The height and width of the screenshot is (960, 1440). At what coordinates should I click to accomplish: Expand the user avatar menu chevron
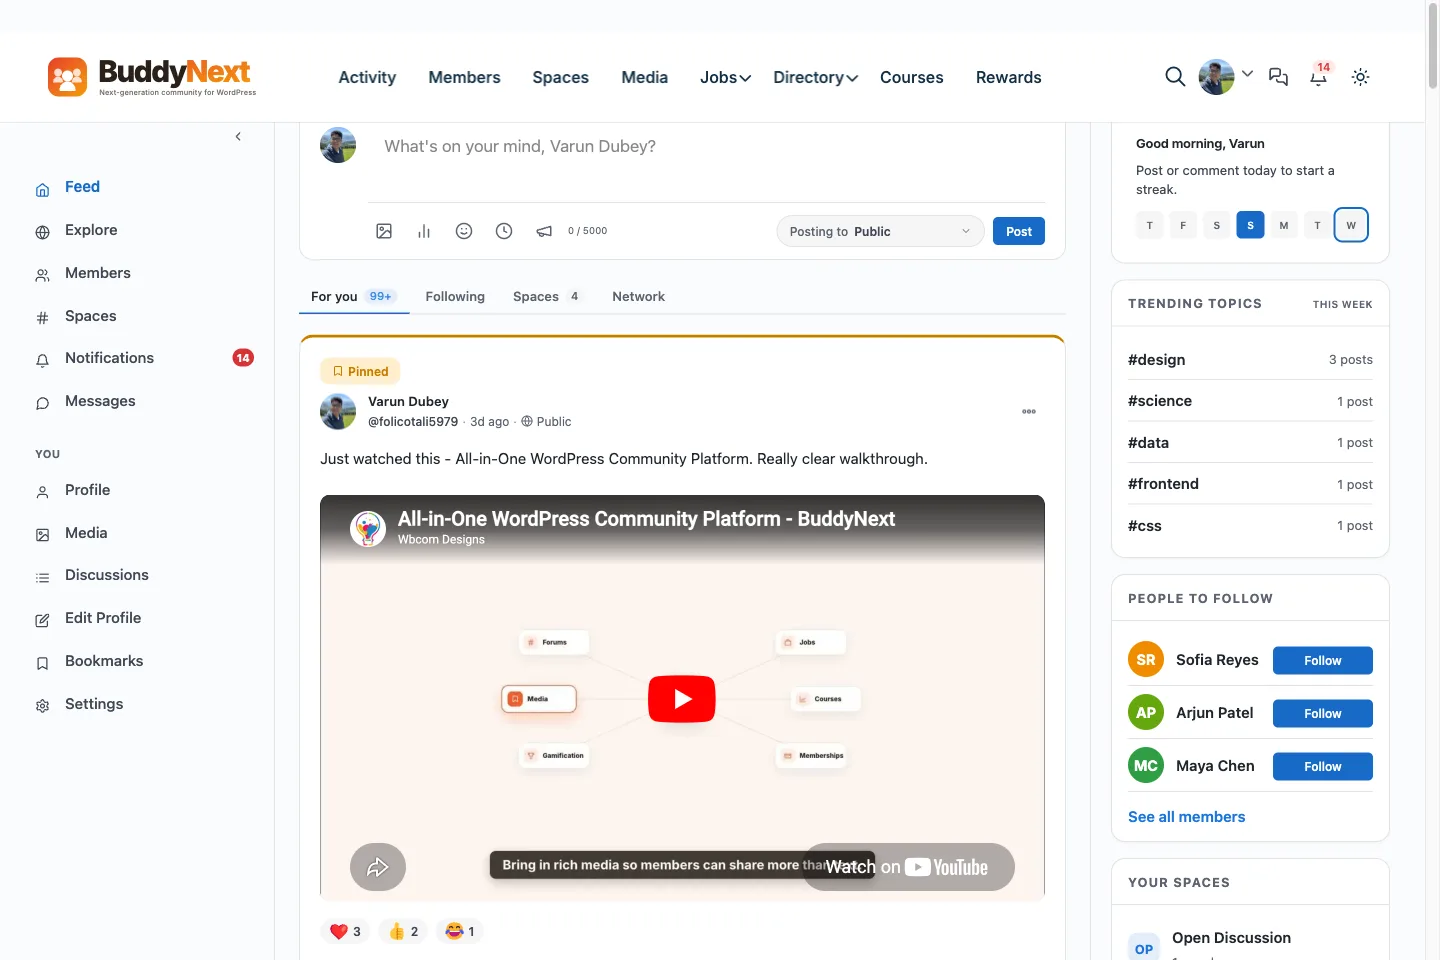[x=1247, y=74]
